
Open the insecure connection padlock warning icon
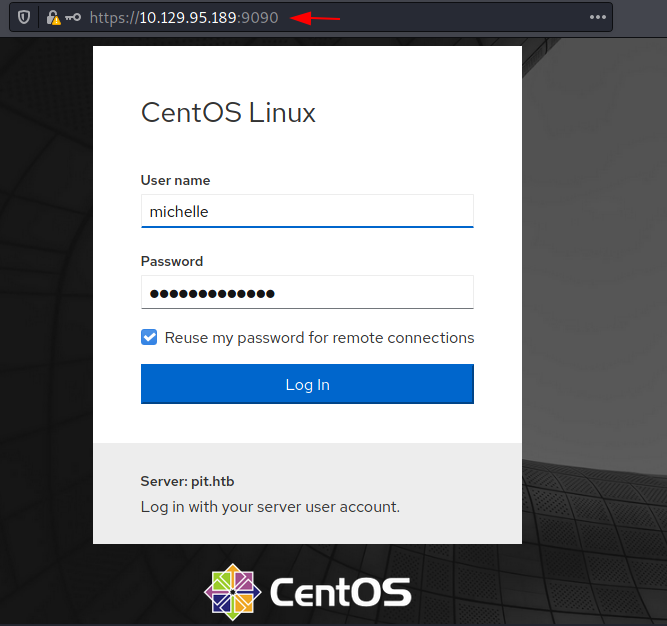coord(53,17)
